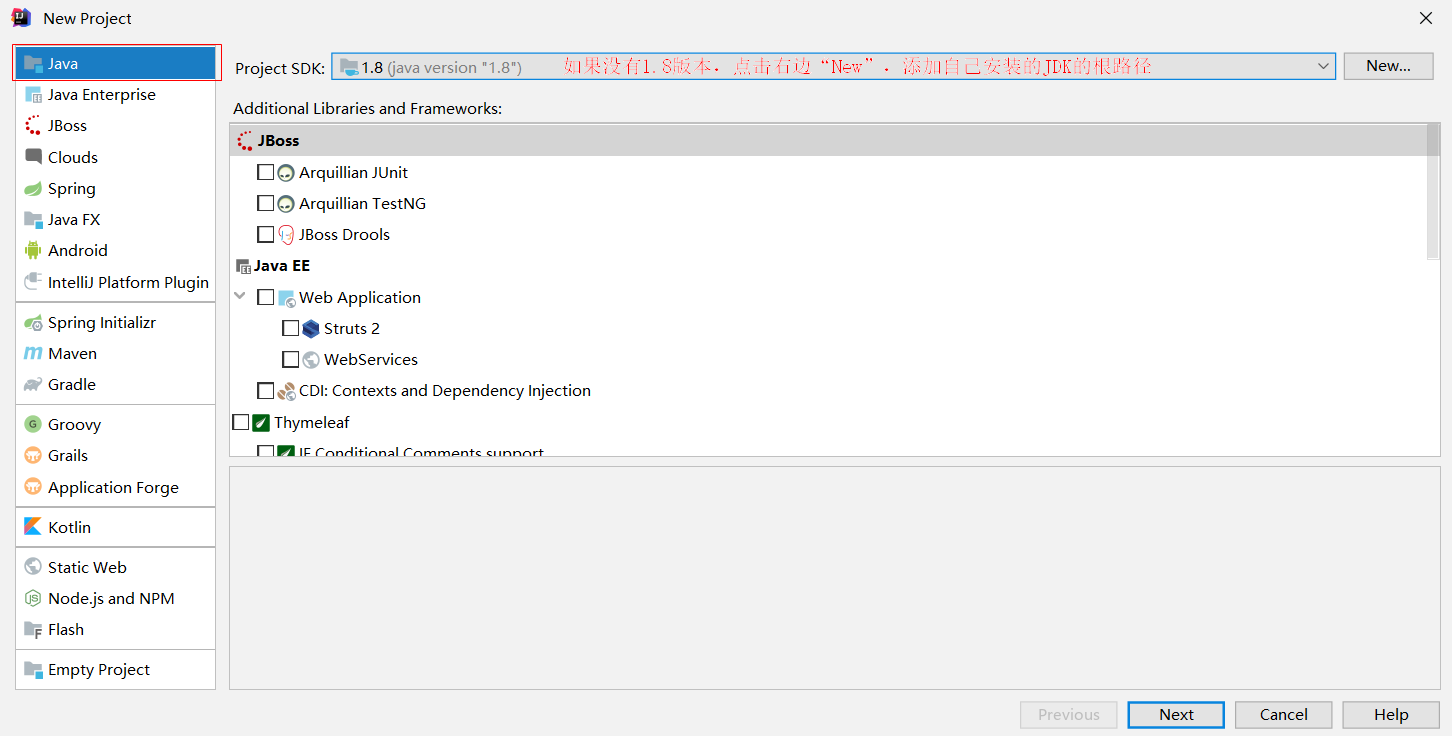Select the JBoss icon in sidebar list
Screen dimensions: 1452x736
click(x=33, y=126)
